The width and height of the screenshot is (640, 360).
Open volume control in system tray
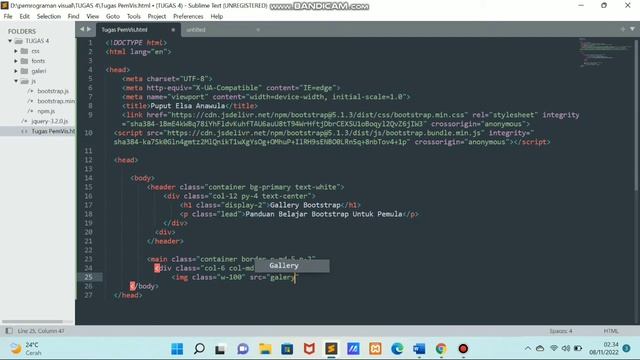click(x=566, y=349)
